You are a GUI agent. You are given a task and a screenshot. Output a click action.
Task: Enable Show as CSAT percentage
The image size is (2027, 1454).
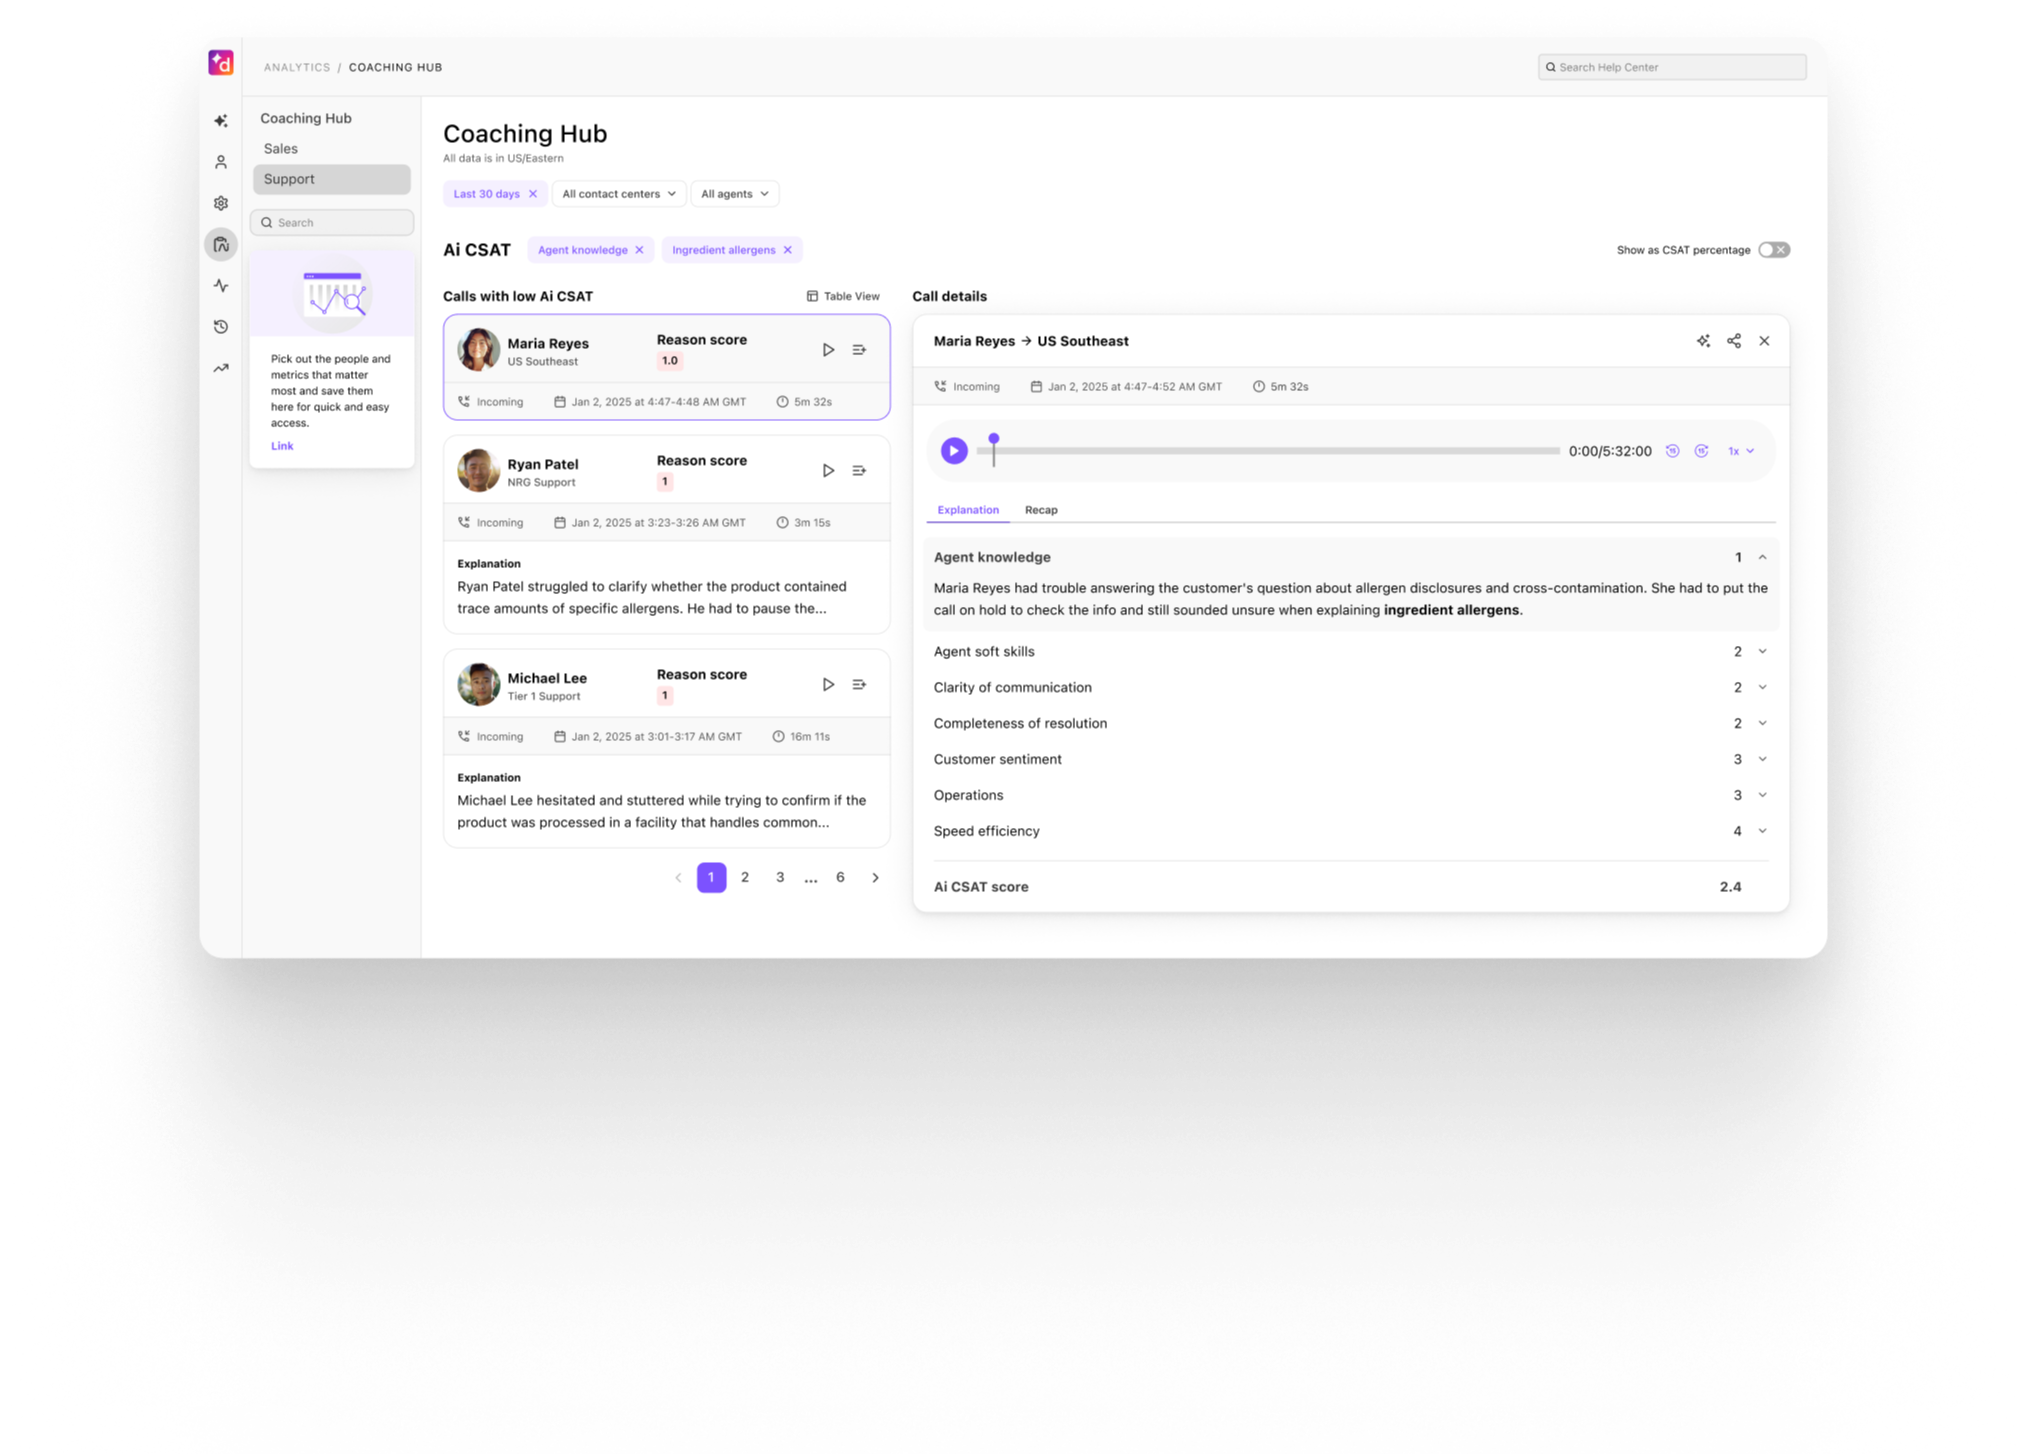pos(1774,249)
